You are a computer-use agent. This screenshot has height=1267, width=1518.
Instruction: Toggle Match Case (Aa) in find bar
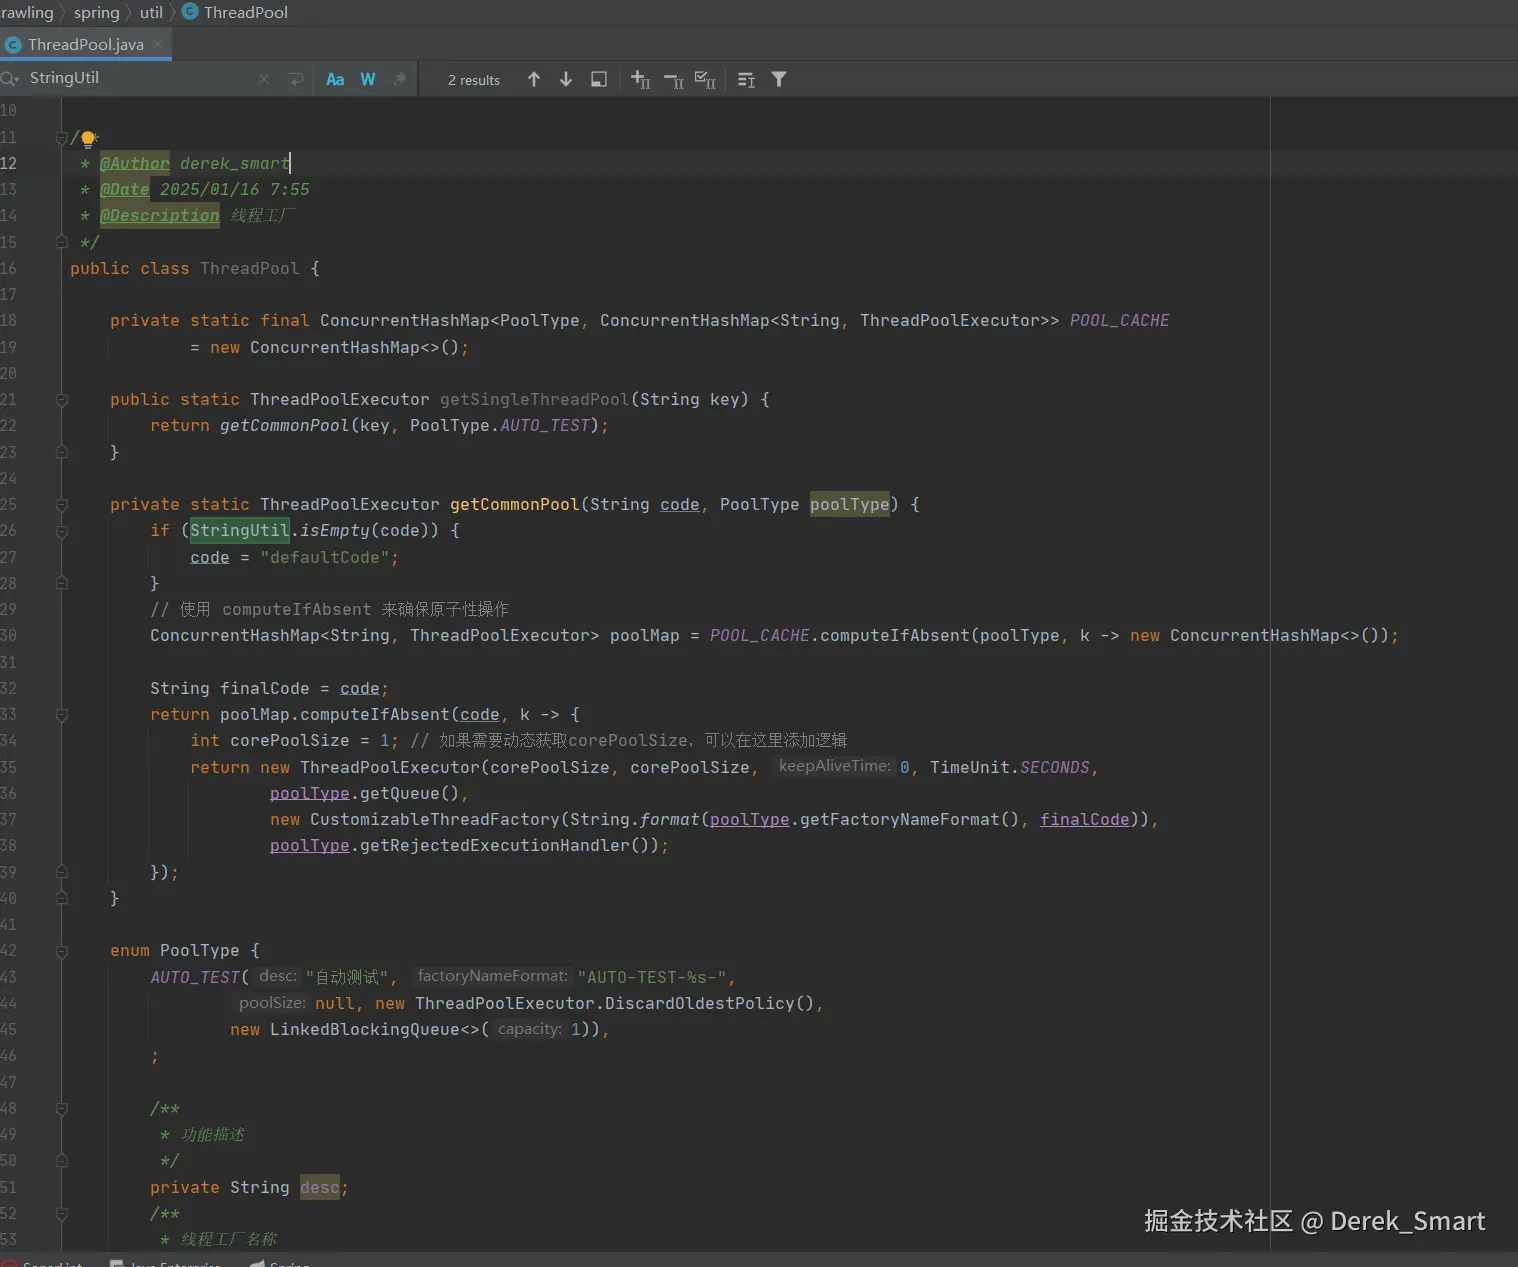pos(335,80)
